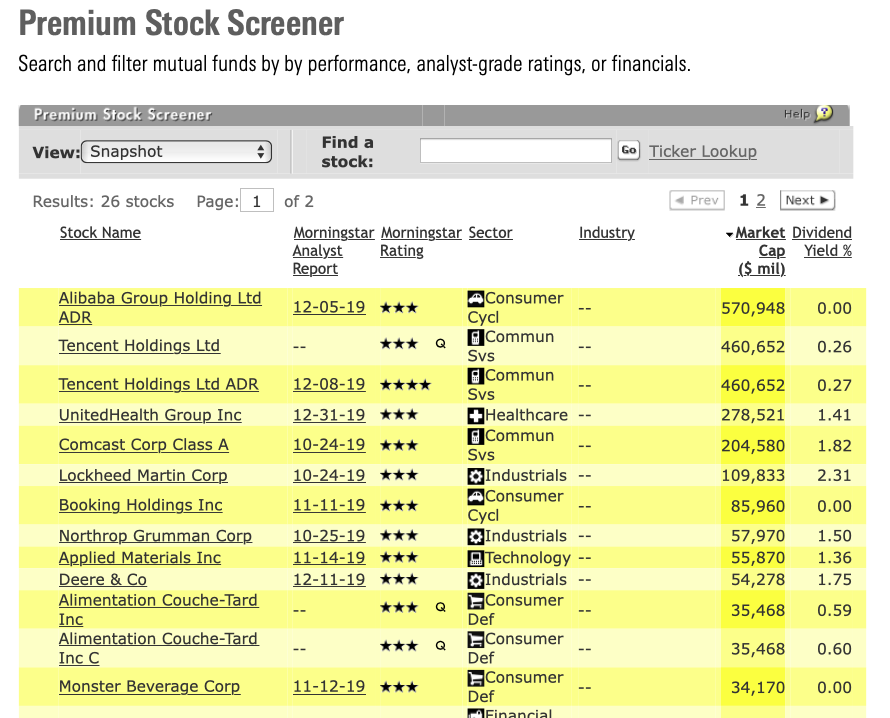Open Lockheed Martin analyst report 10-24-19
Image resolution: width=890 pixels, height=718 pixels.
[x=329, y=476]
